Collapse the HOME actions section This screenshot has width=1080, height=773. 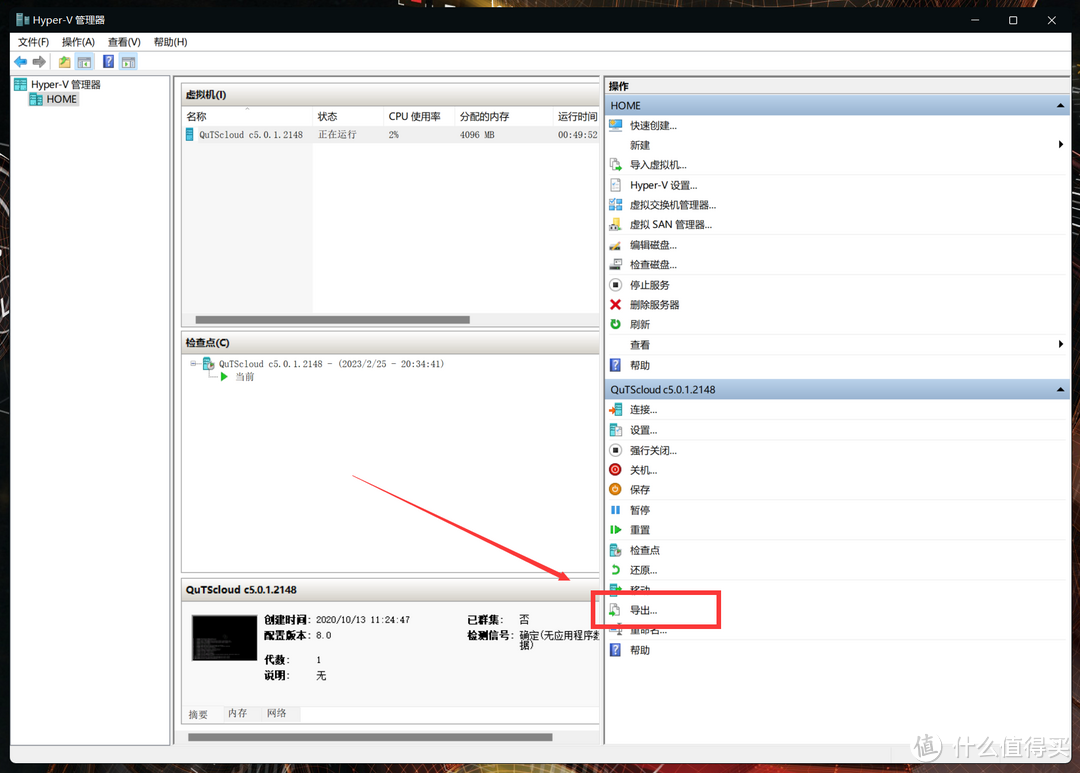1060,105
